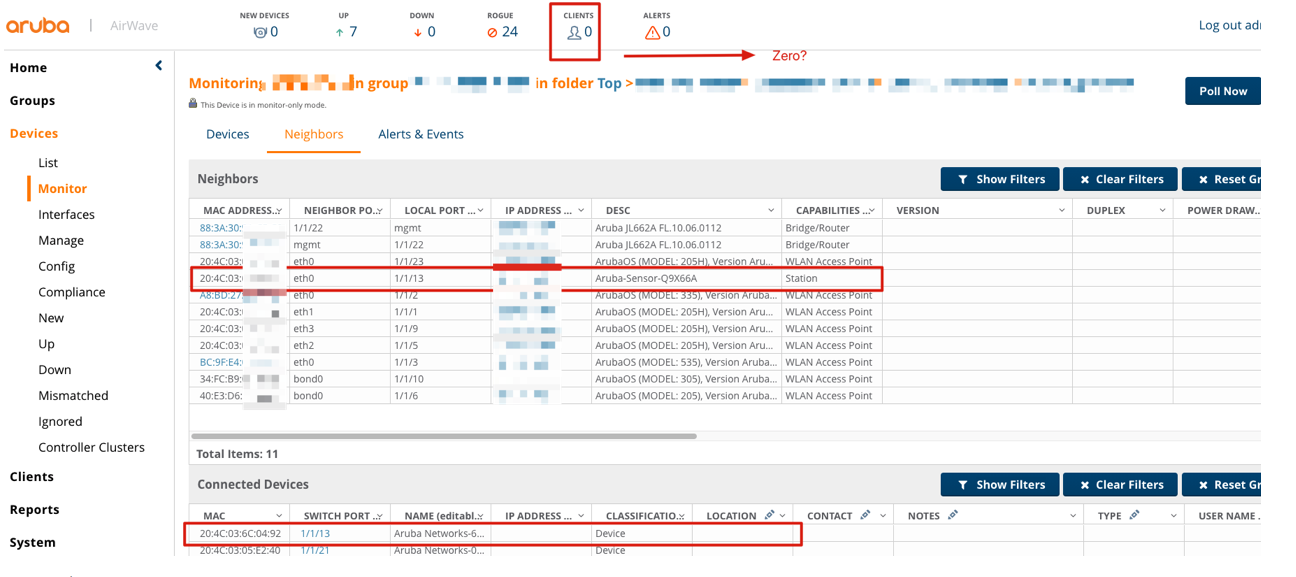This screenshot has height=577, width=1296.
Task: Open the Up devices counter
Action: pyautogui.click(x=344, y=25)
